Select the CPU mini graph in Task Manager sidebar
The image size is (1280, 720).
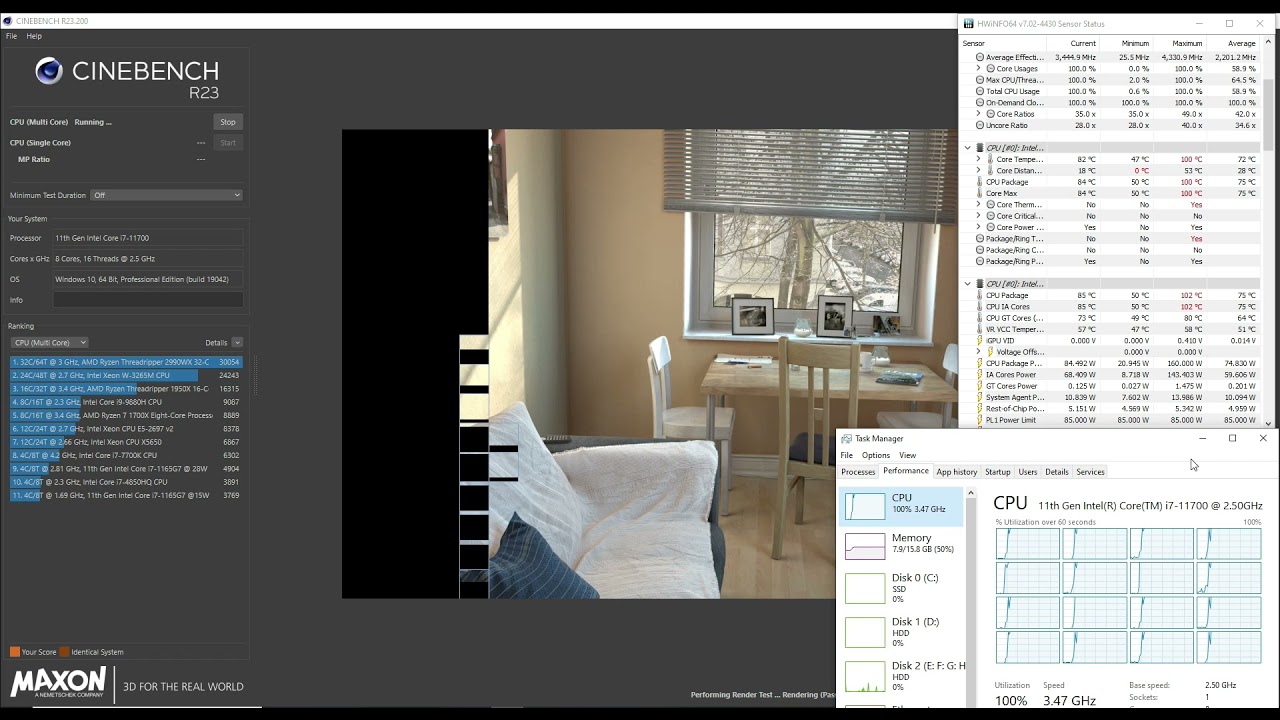click(x=865, y=506)
